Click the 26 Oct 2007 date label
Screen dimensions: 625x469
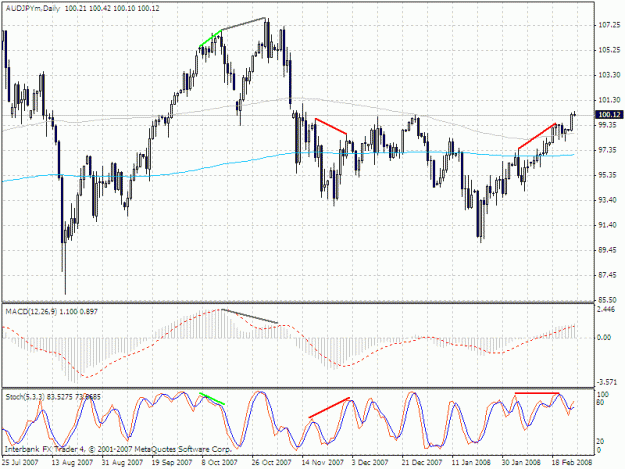pos(271,462)
